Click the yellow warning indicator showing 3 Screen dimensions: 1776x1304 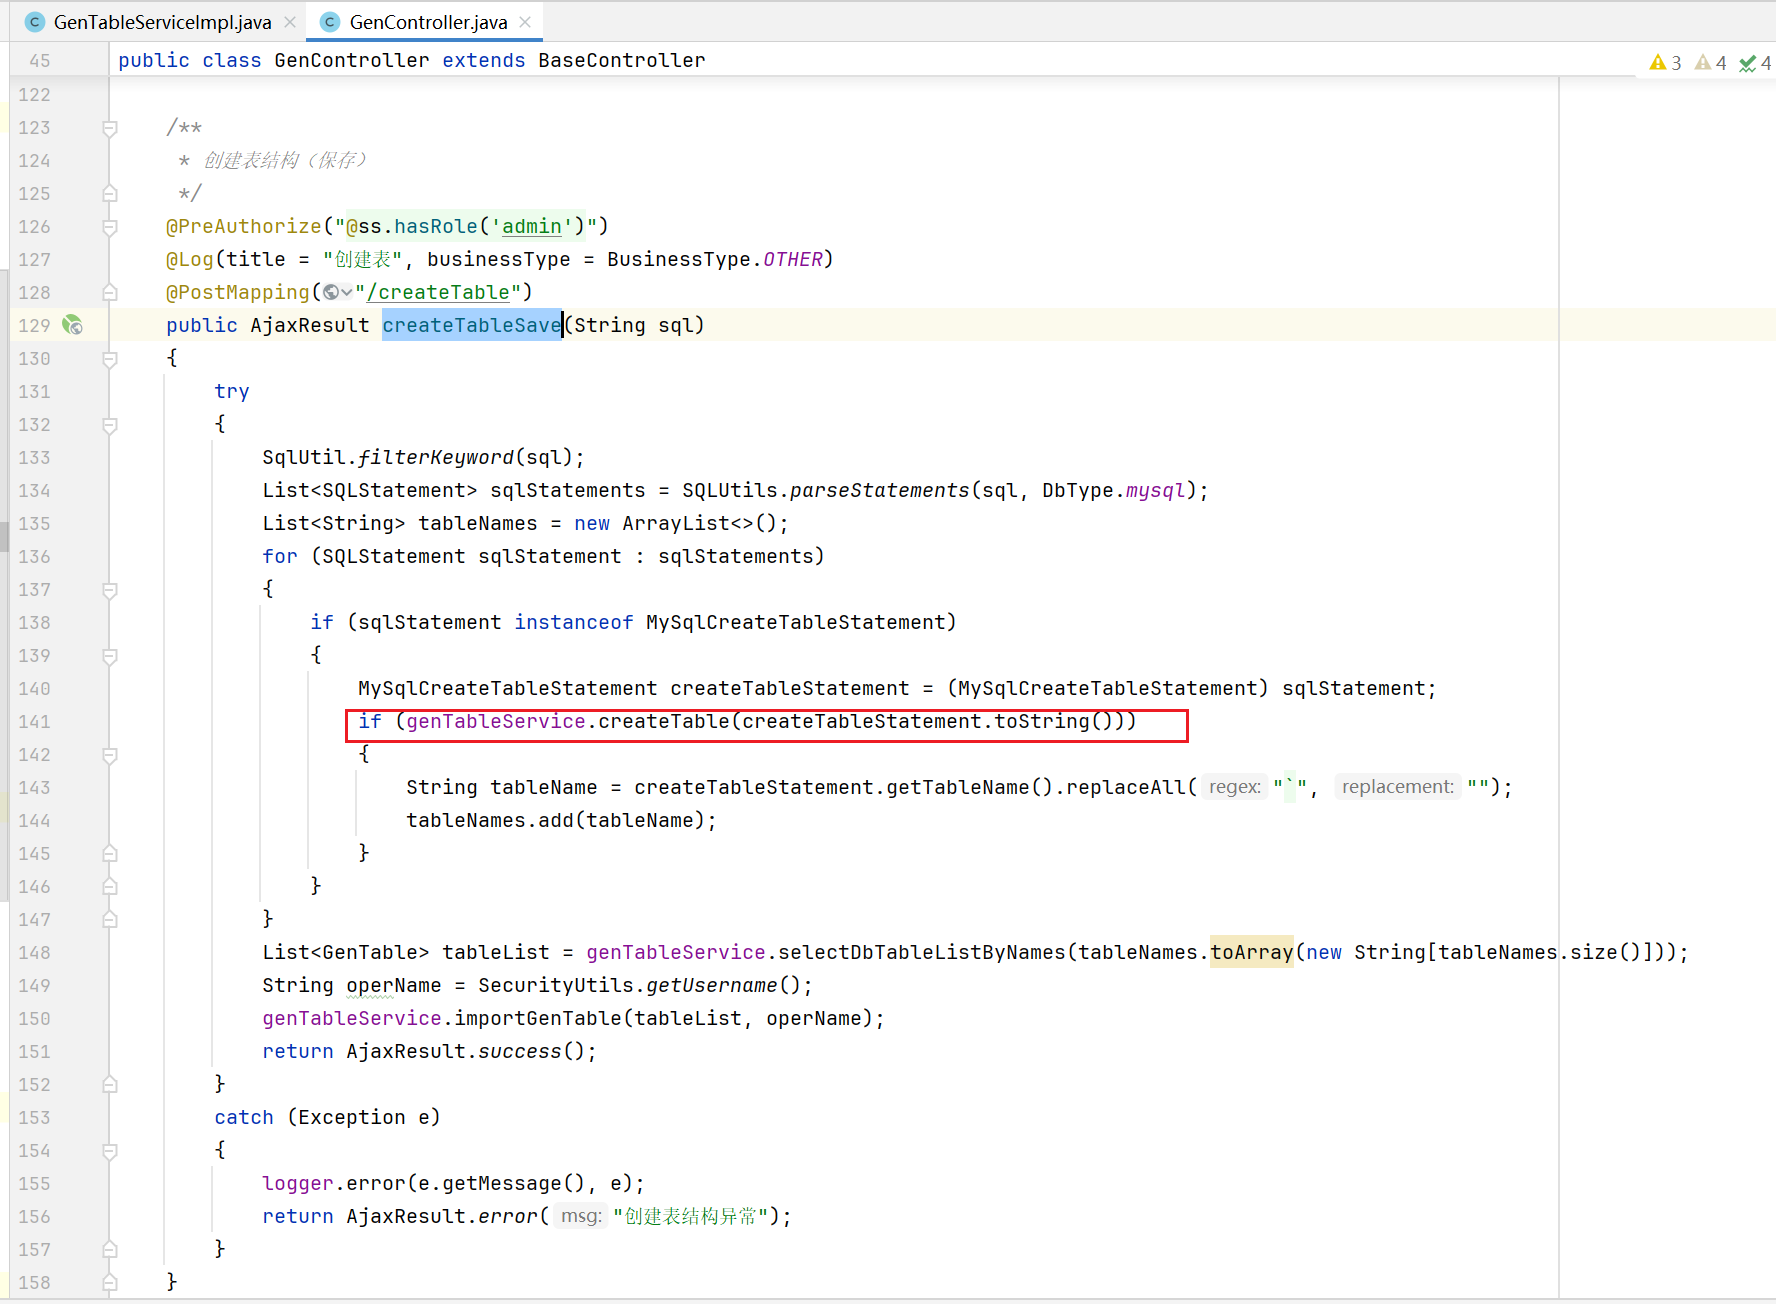tap(1665, 63)
